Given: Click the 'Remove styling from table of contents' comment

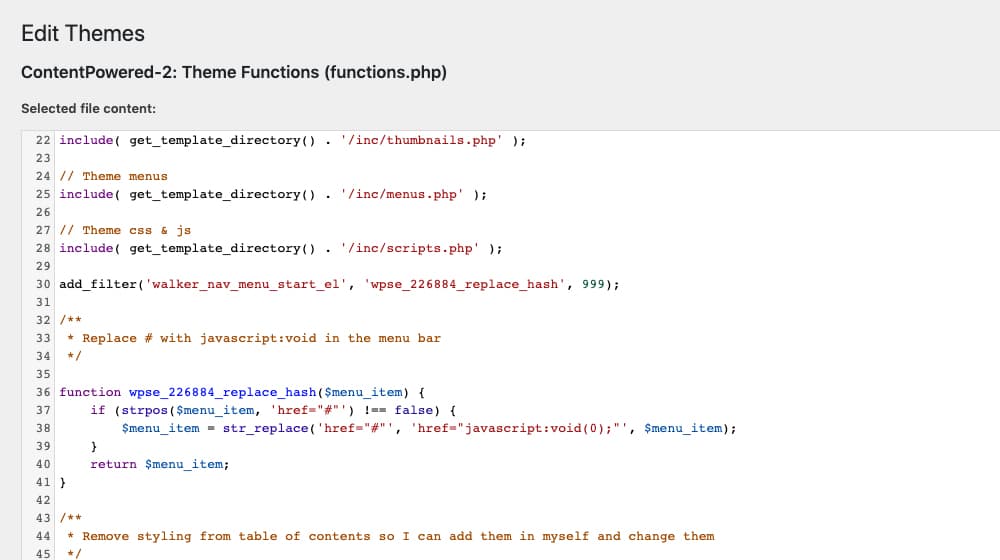Looking at the screenshot, I should click(x=390, y=536).
